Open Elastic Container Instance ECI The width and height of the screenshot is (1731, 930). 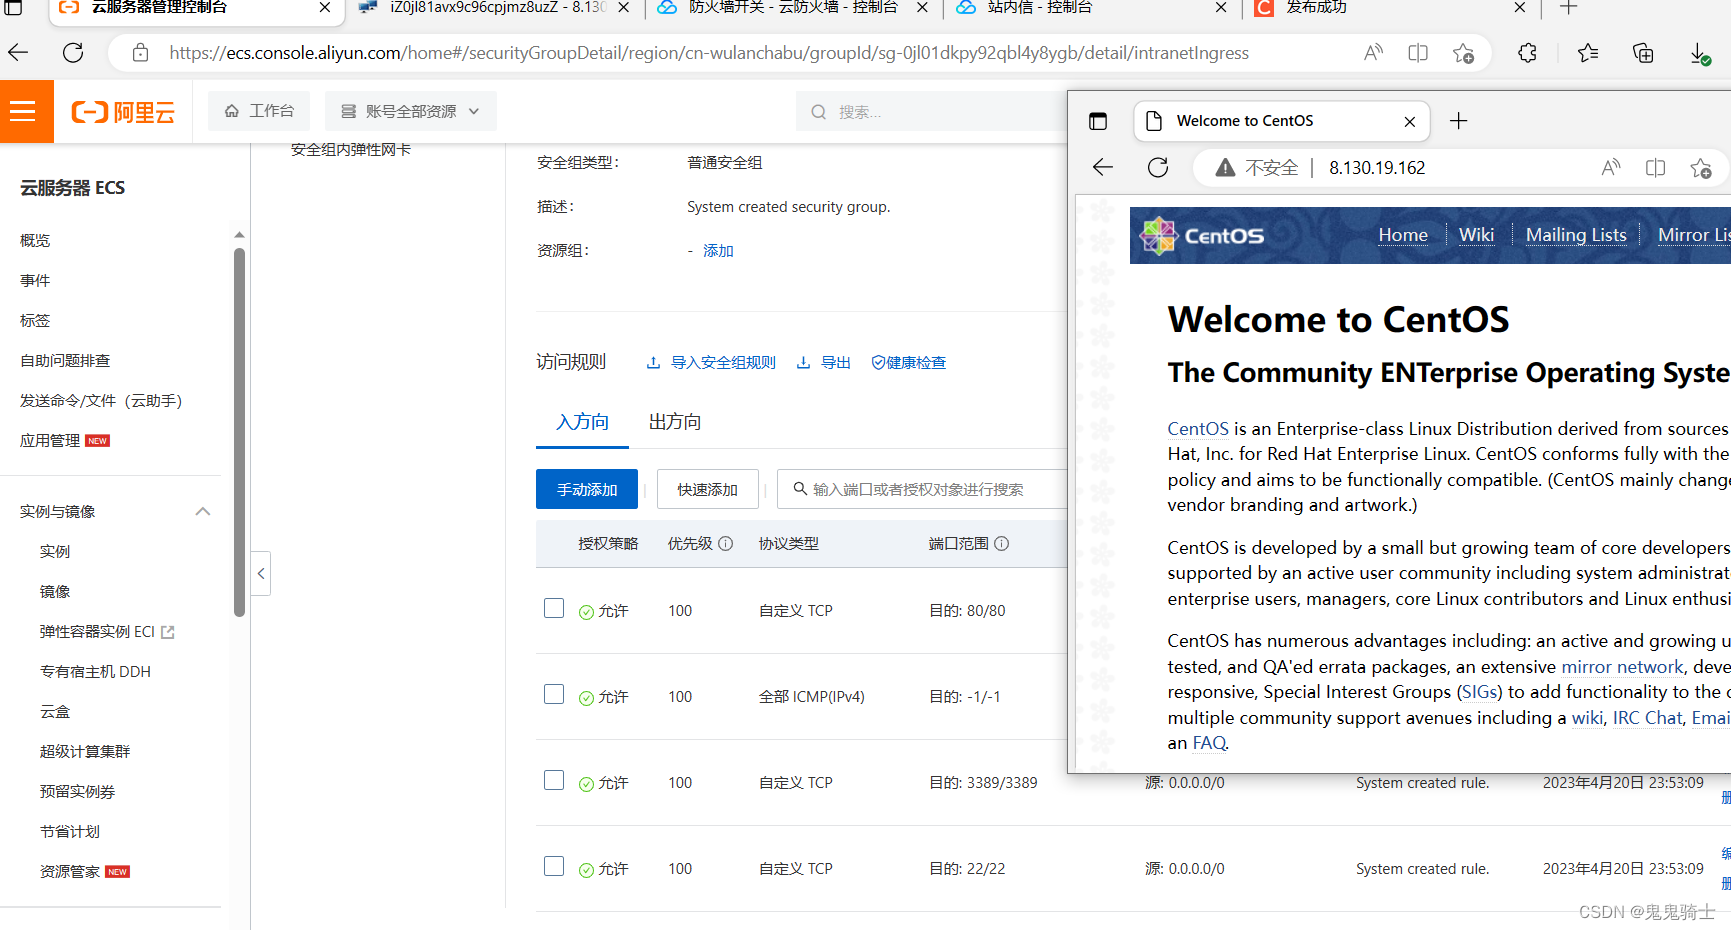107,632
